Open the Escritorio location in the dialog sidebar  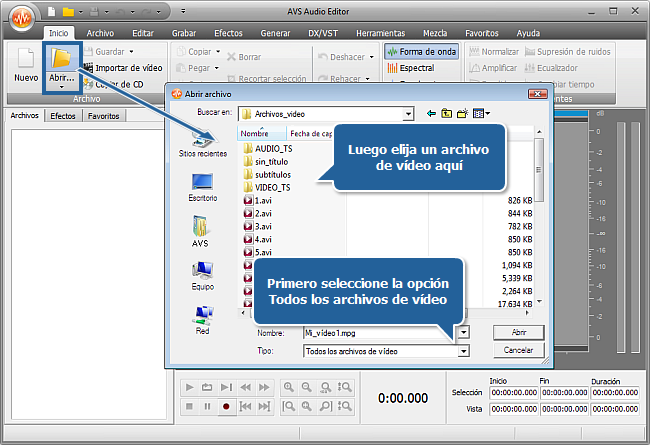pyautogui.click(x=203, y=187)
